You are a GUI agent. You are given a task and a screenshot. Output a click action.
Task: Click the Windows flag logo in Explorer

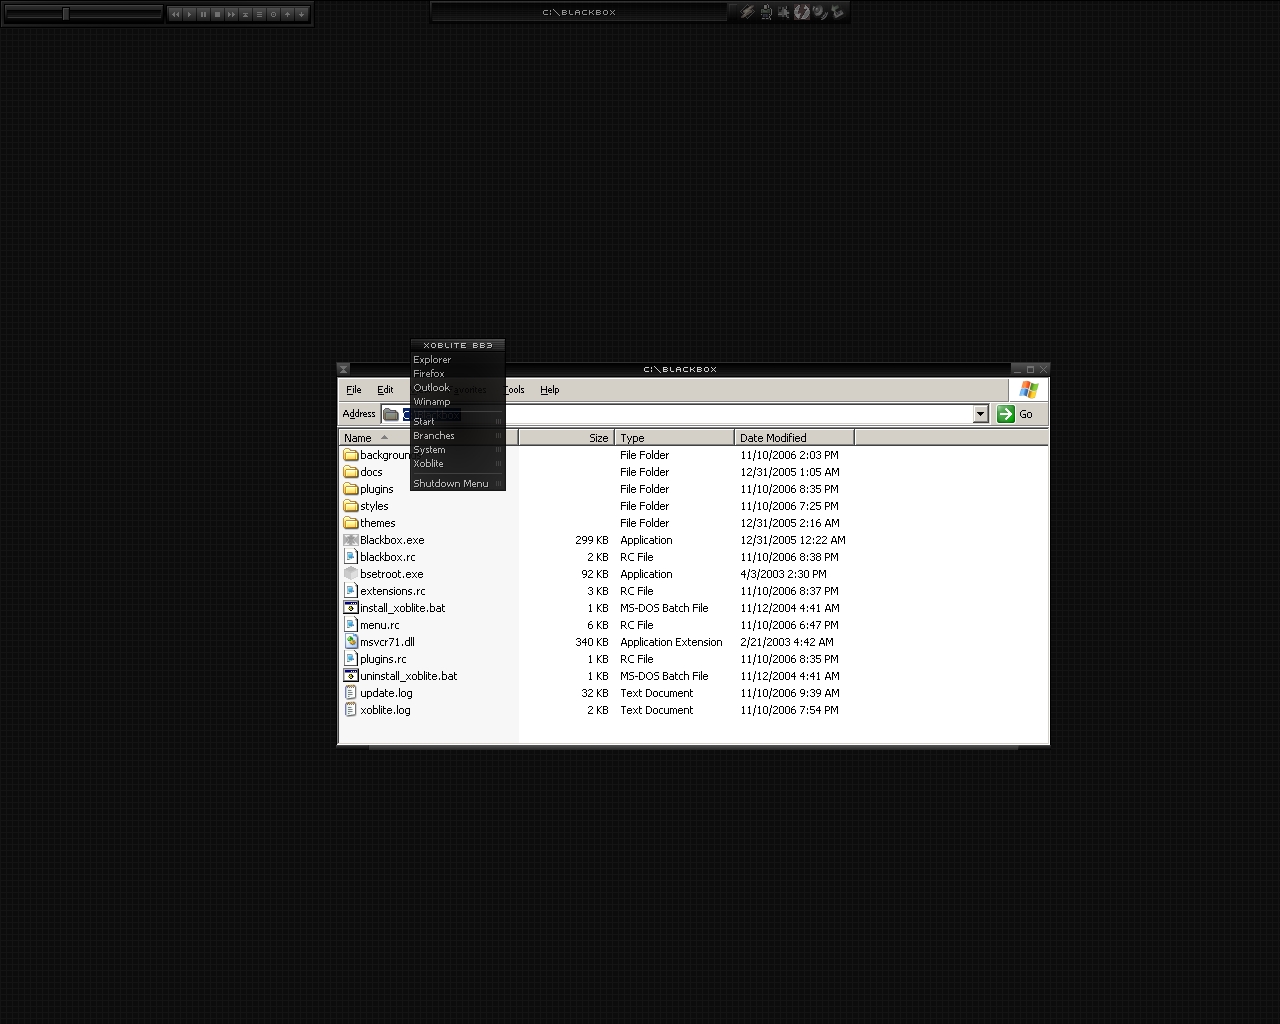[x=1028, y=389]
